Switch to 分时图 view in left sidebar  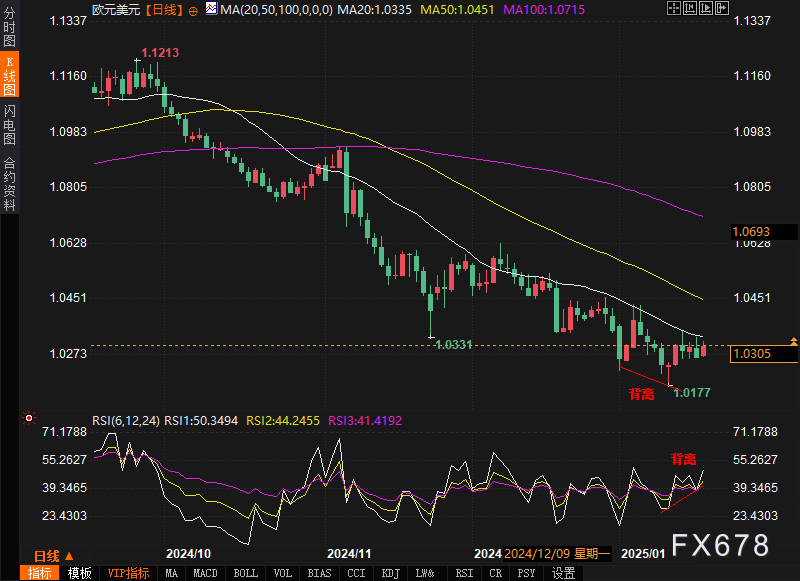point(9,28)
